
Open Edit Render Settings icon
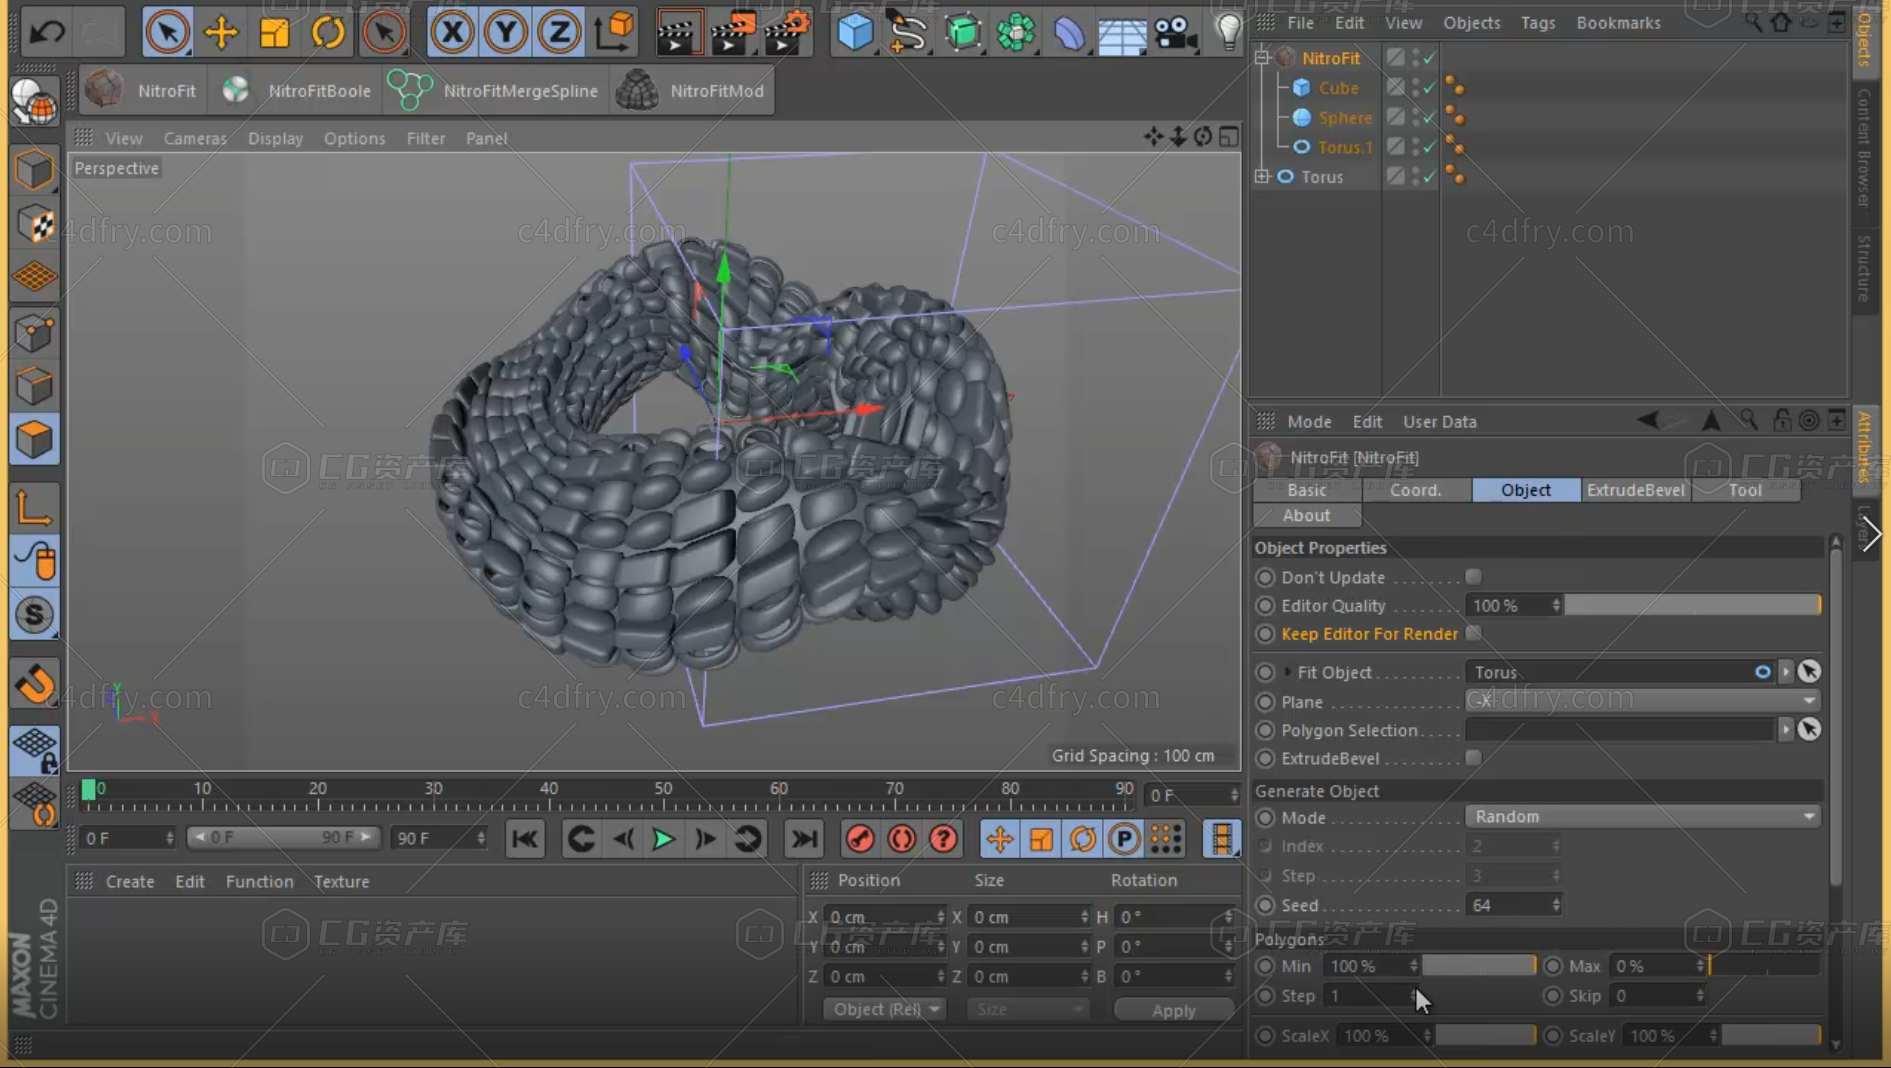coord(786,32)
